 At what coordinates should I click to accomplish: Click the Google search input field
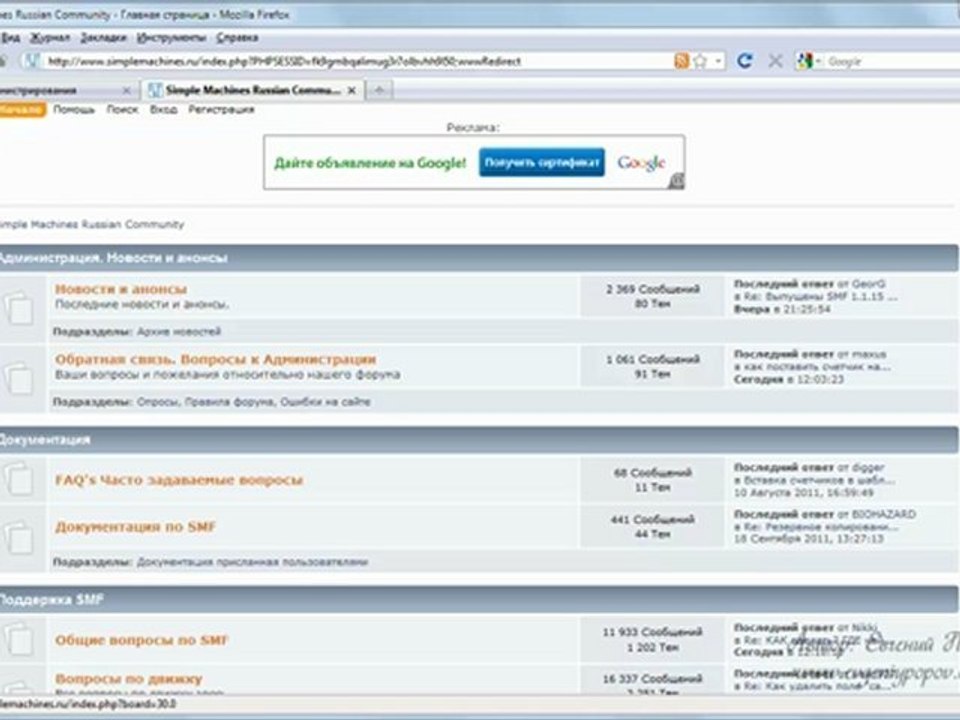coord(892,61)
